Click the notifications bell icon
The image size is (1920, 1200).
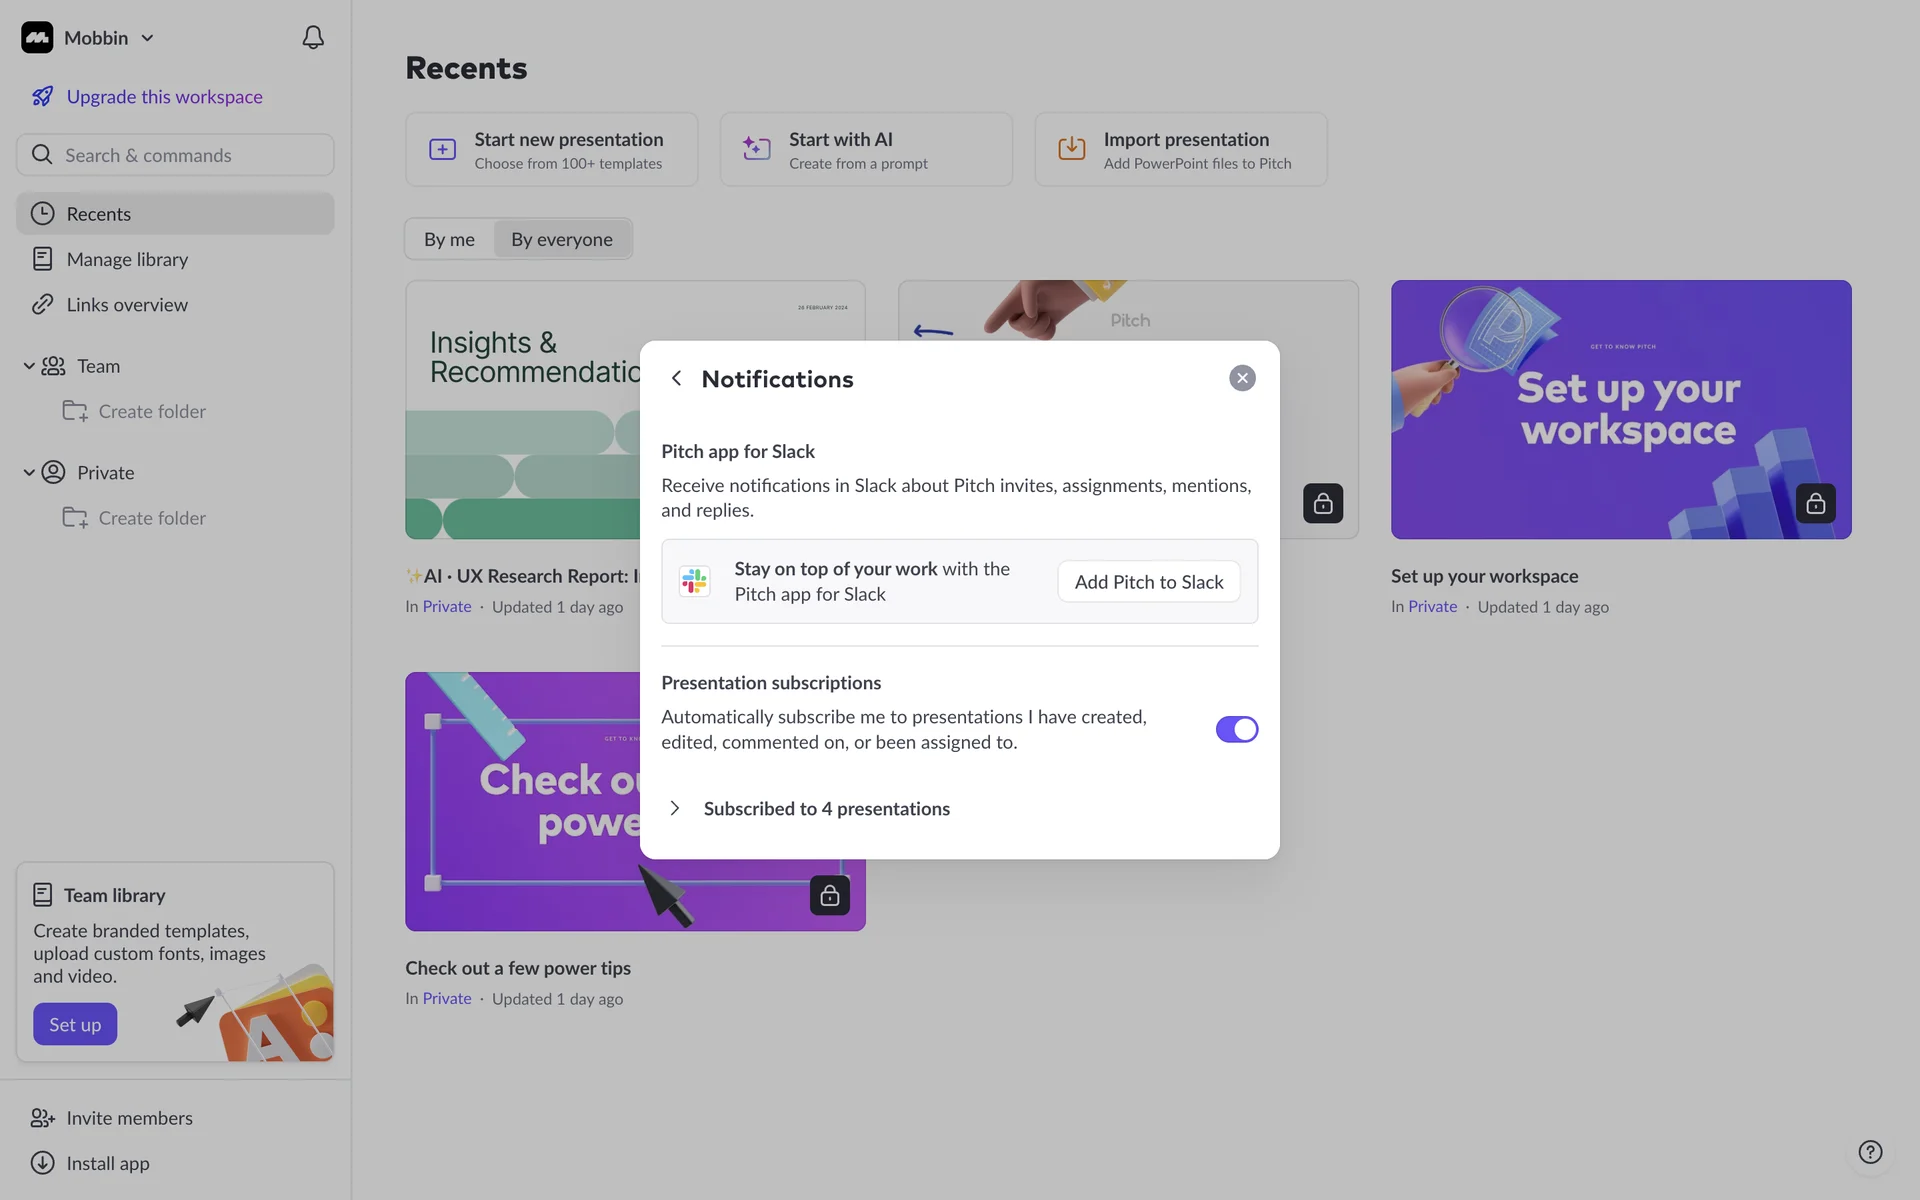[313, 38]
